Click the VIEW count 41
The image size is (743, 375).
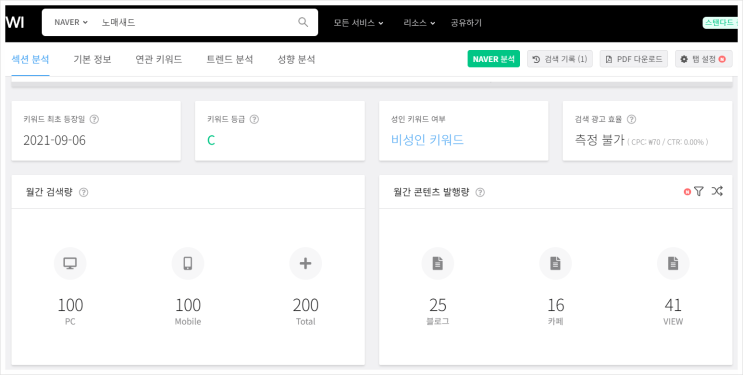pos(673,305)
